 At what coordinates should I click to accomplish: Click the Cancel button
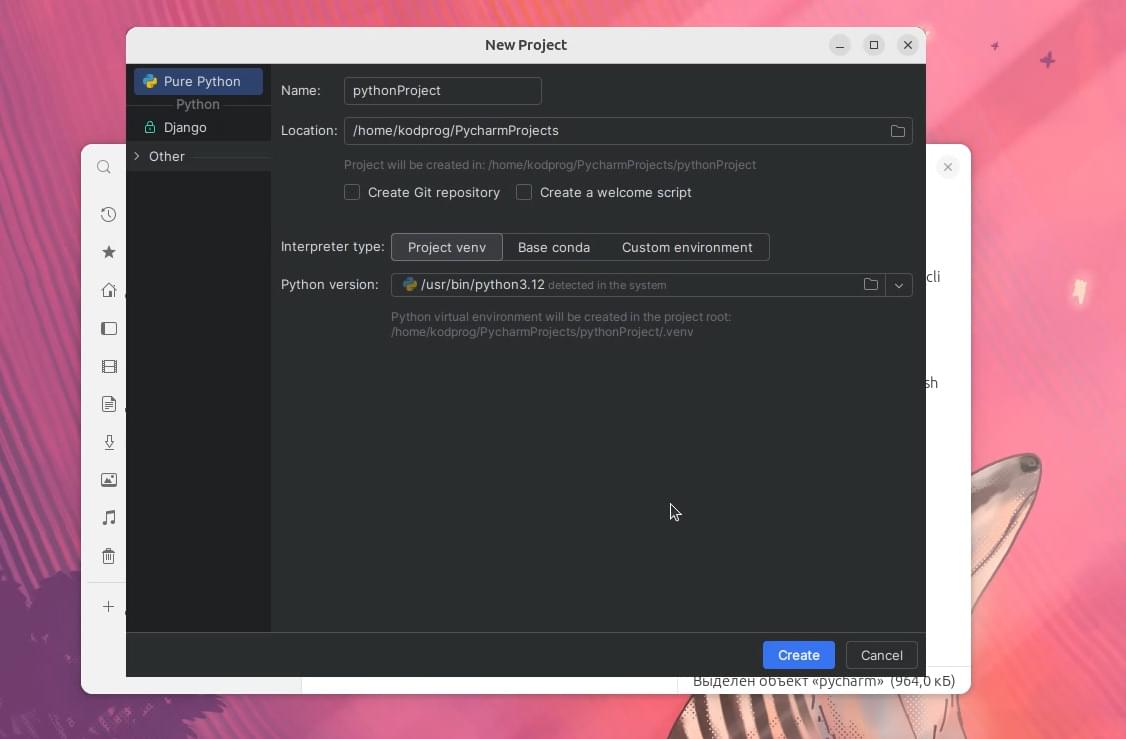[881, 655]
